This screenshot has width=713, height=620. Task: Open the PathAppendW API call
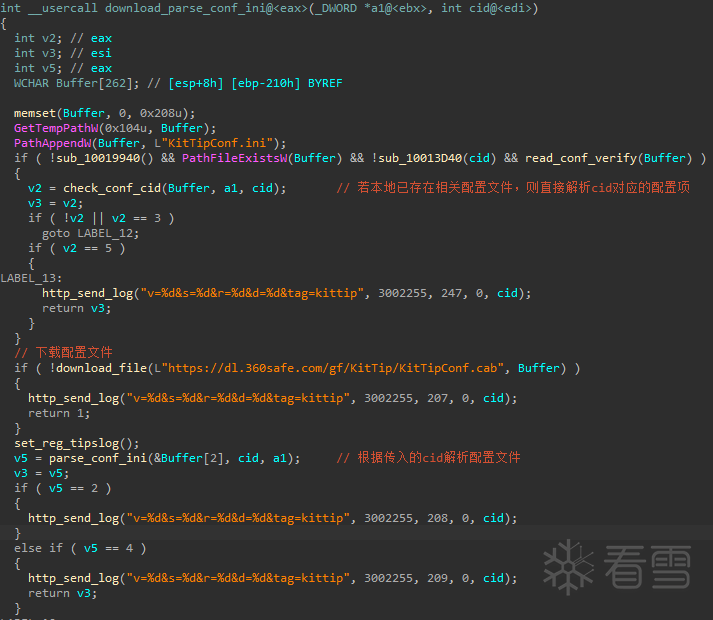pos(52,143)
